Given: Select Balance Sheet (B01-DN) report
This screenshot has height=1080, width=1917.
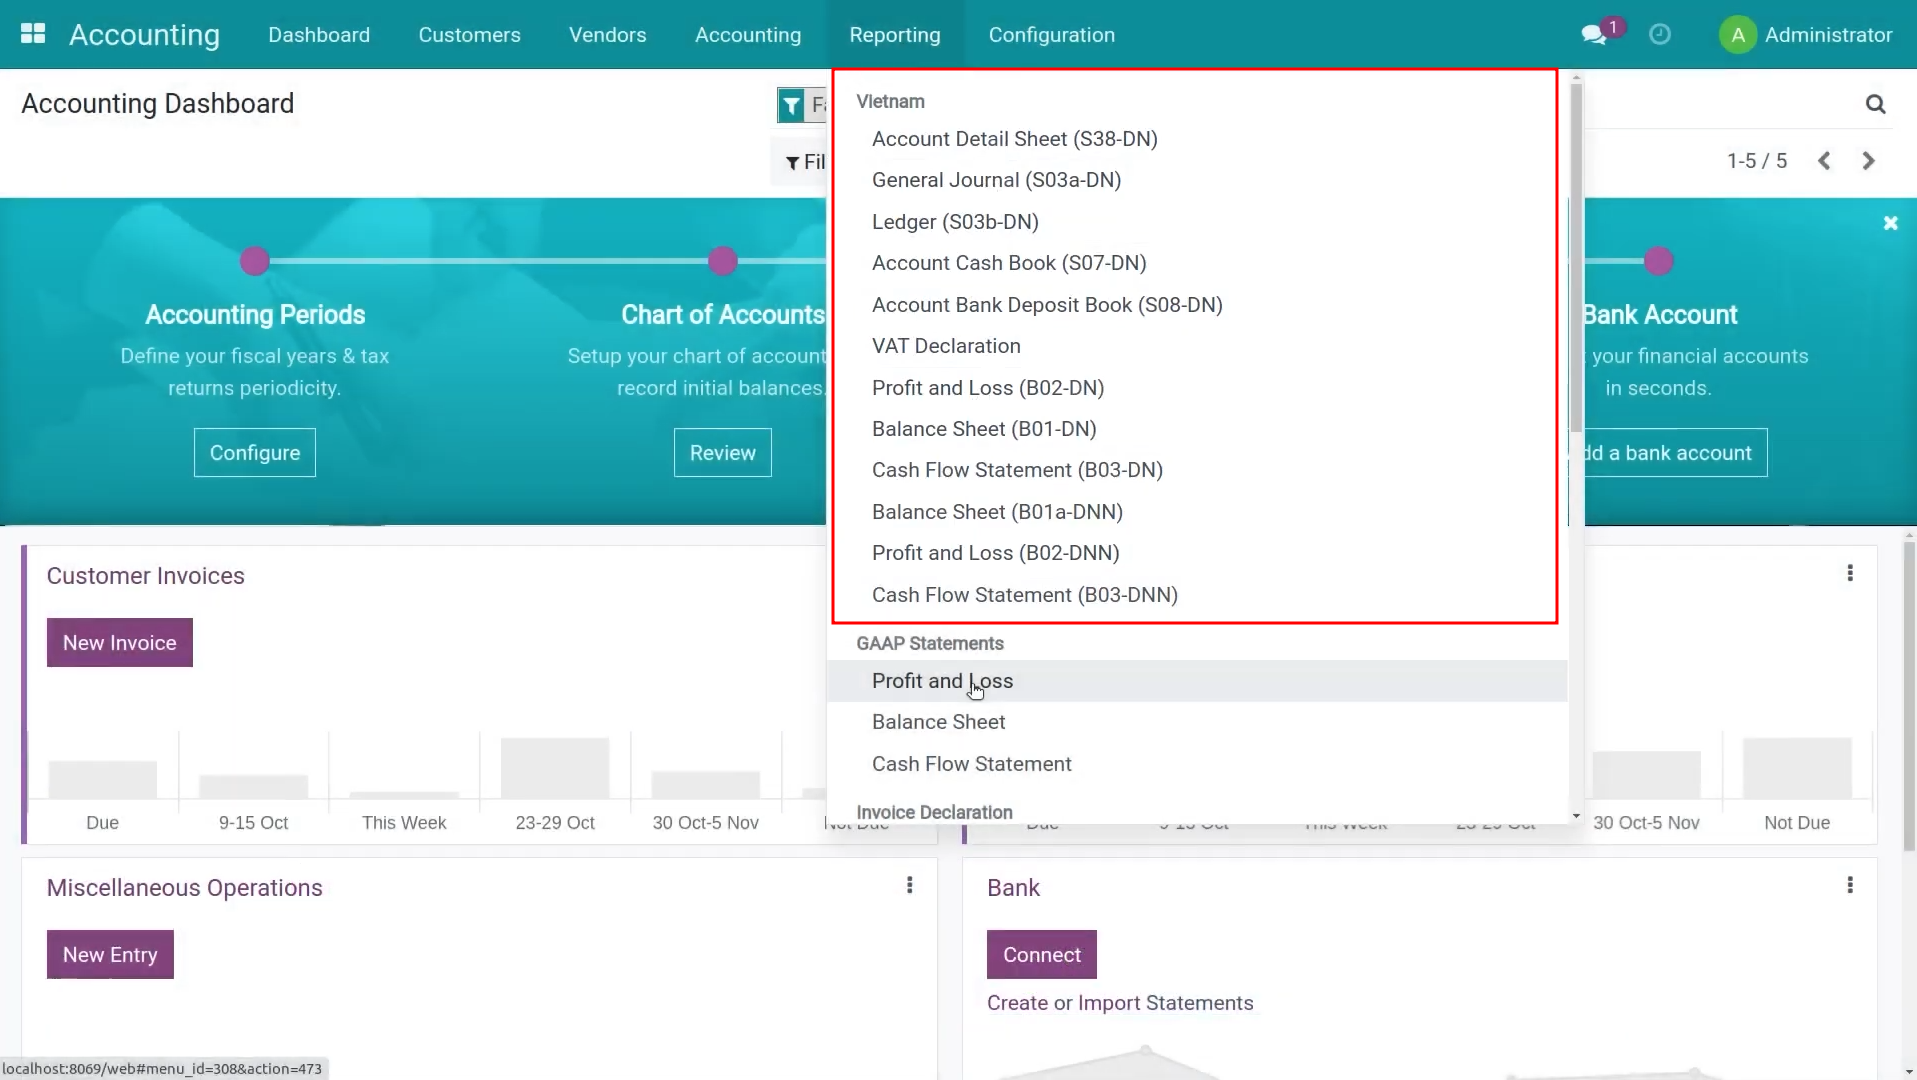Looking at the screenshot, I should tap(983, 429).
